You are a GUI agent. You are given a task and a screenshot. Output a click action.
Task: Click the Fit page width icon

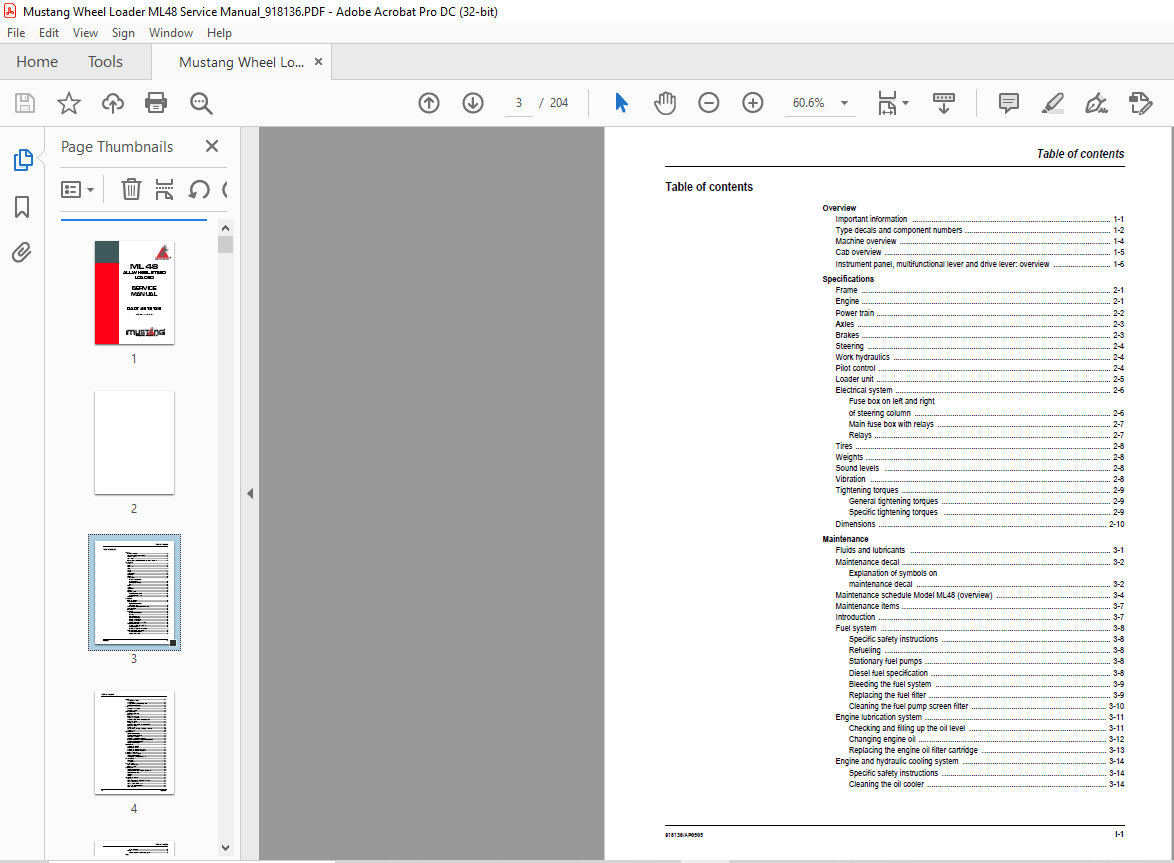click(x=886, y=103)
